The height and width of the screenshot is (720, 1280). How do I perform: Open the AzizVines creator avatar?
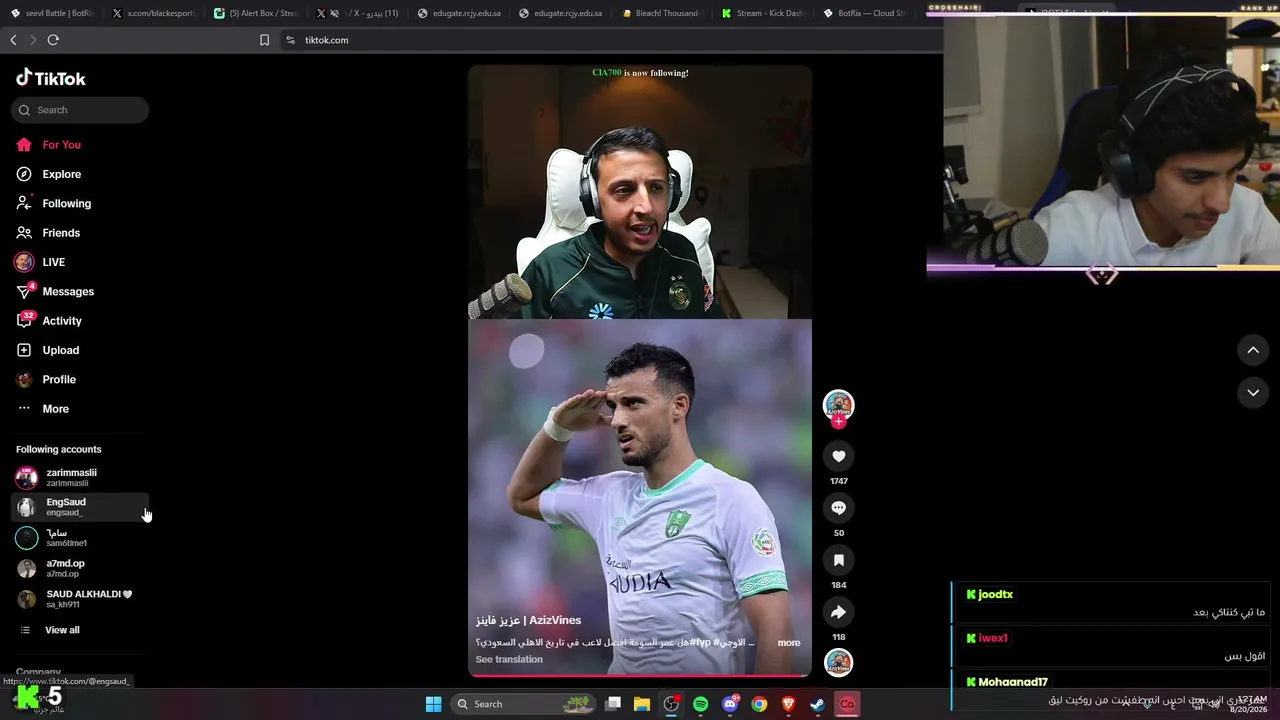[838, 404]
